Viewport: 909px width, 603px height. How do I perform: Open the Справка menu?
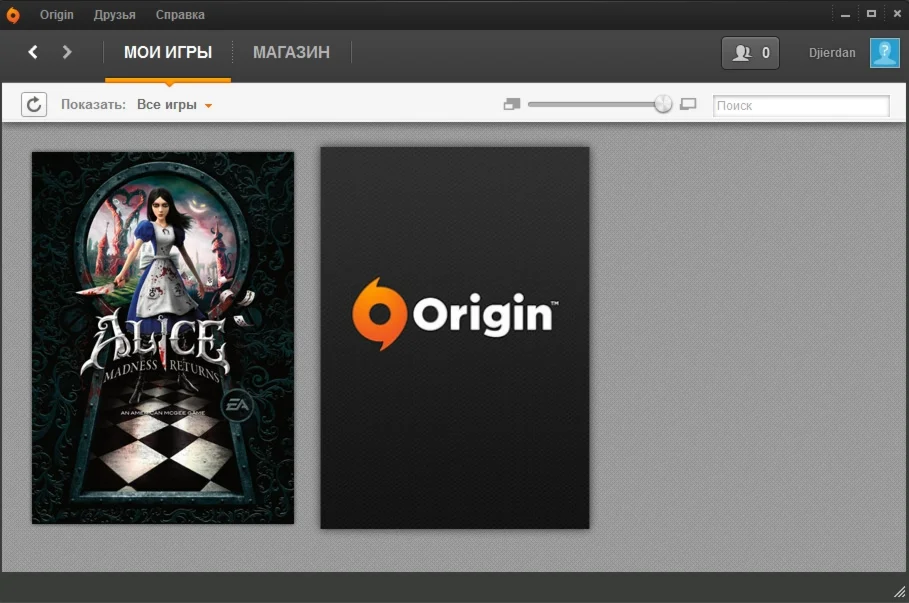tap(179, 14)
